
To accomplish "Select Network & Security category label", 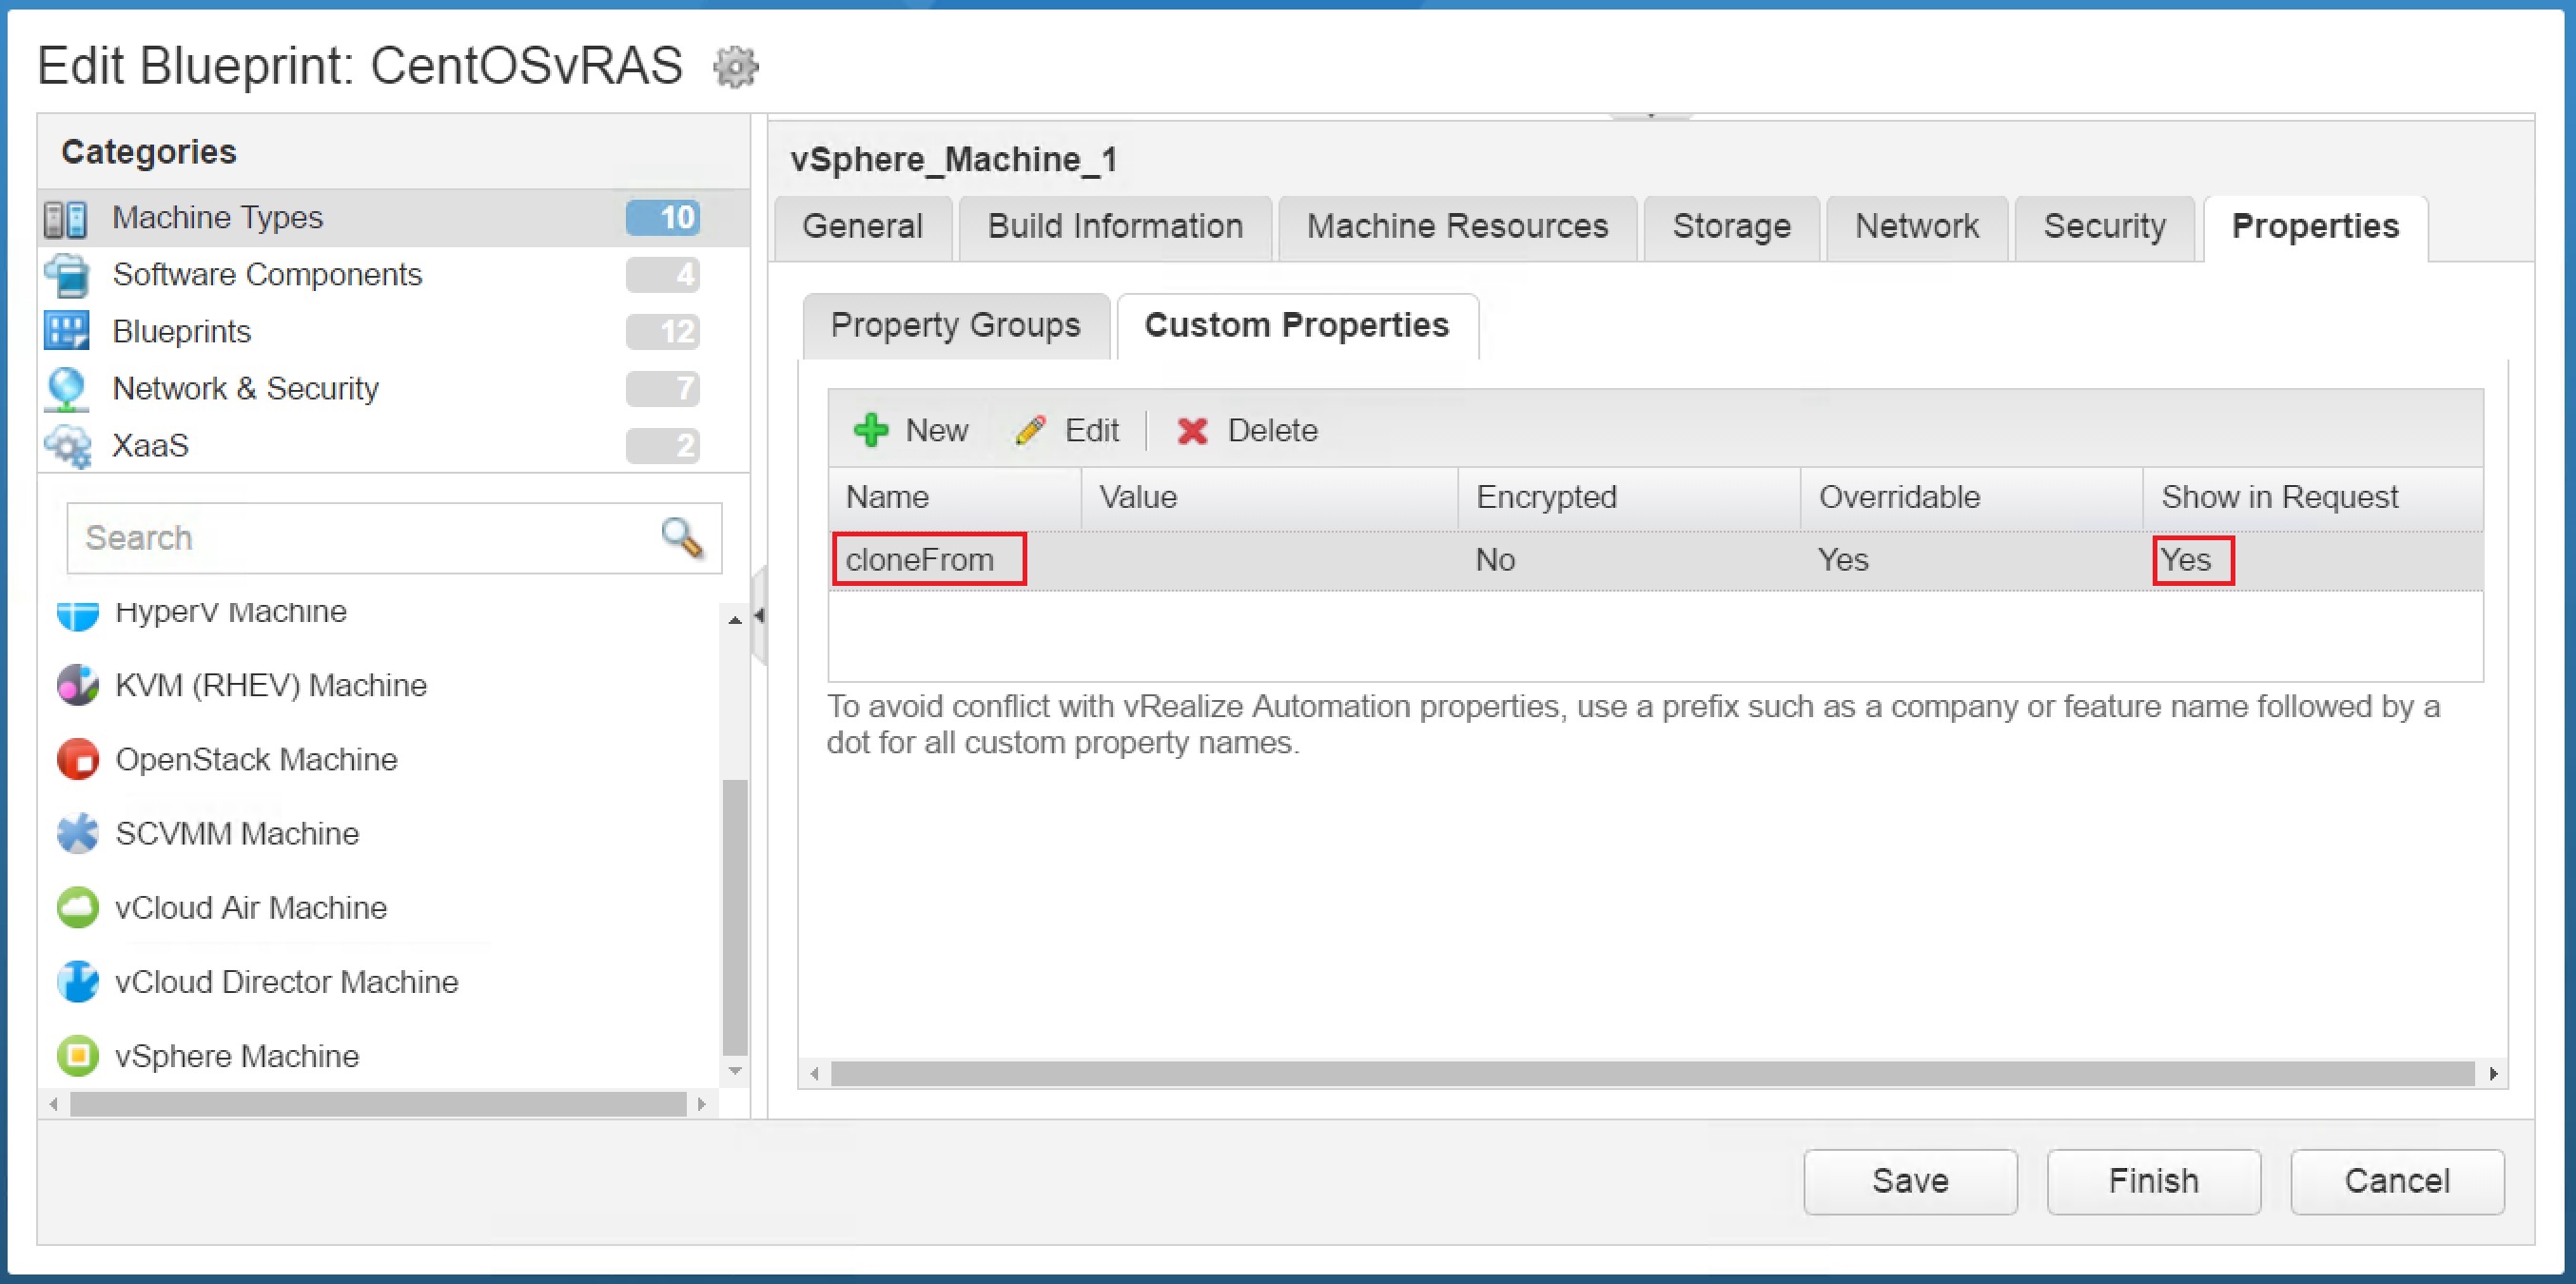I will pyautogui.click(x=245, y=389).
